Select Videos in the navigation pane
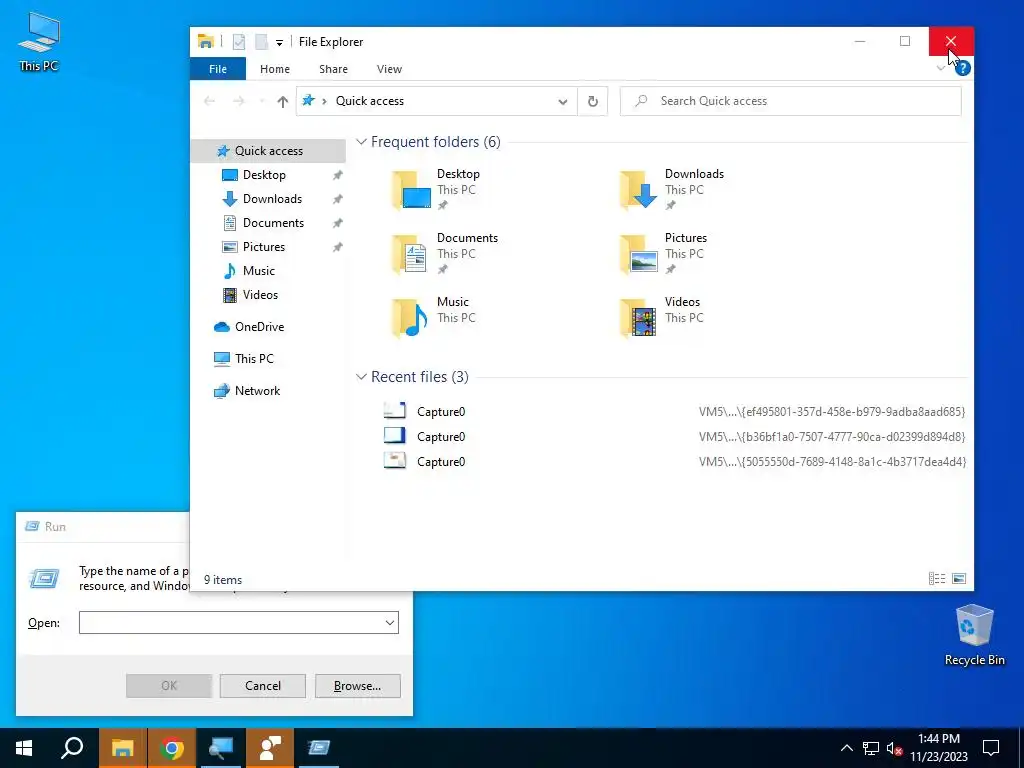 (x=260, y=295)
